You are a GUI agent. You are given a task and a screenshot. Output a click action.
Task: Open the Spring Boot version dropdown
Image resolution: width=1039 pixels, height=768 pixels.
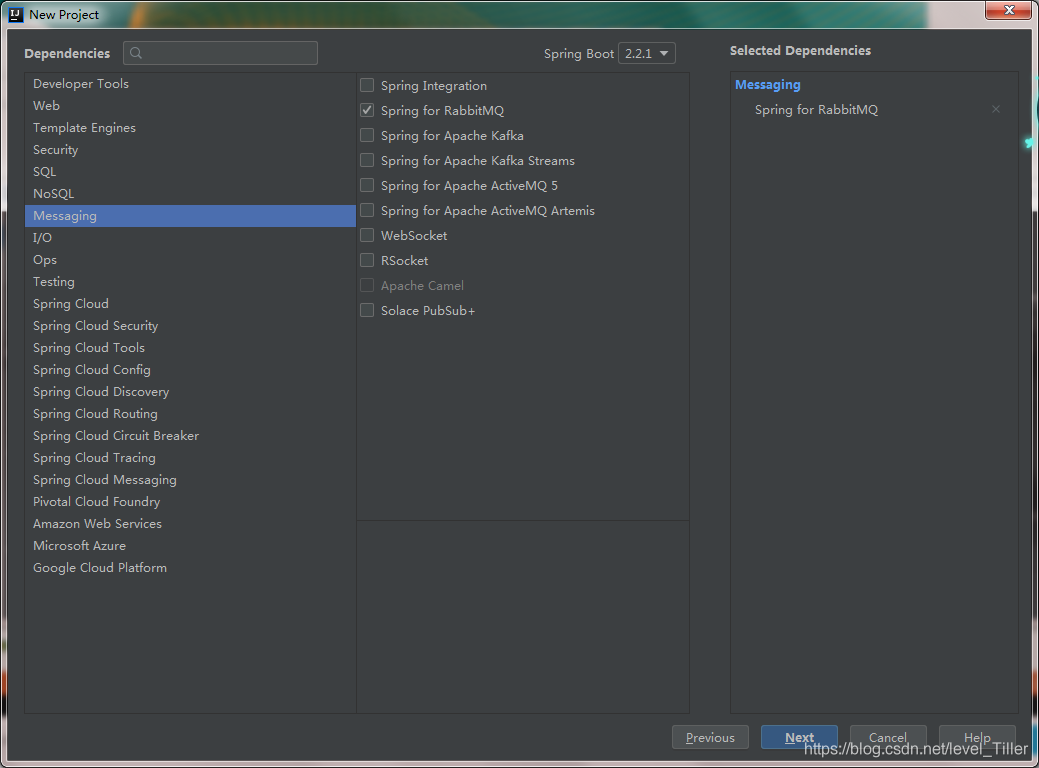(x=647, y=53)
